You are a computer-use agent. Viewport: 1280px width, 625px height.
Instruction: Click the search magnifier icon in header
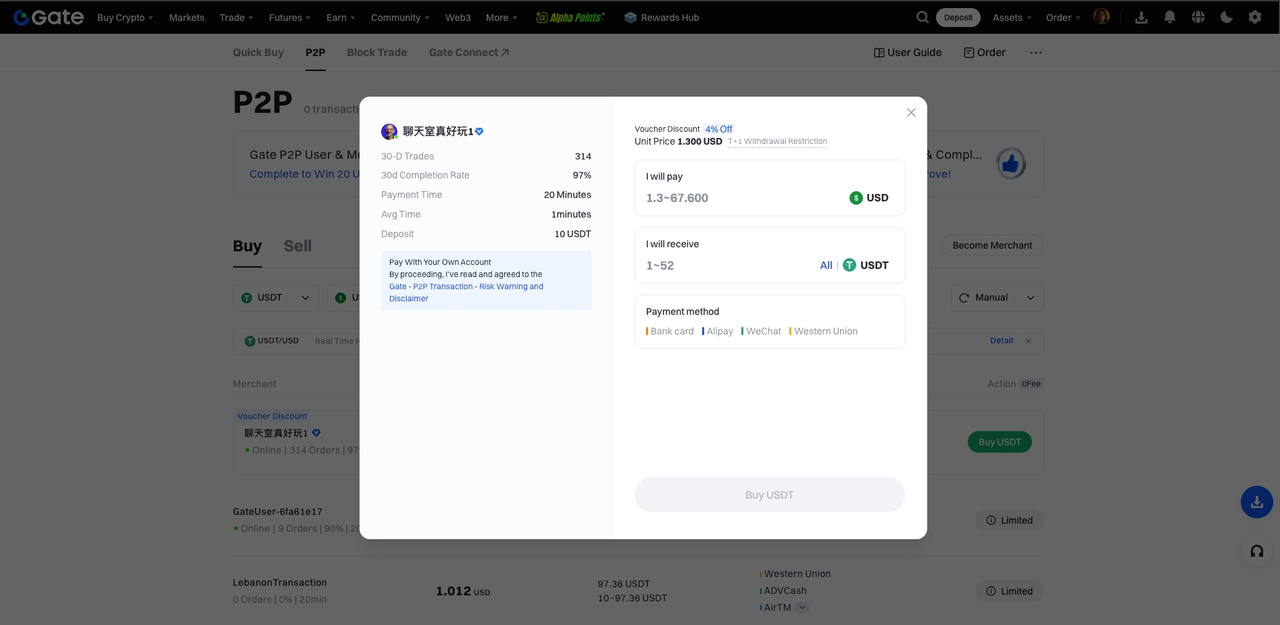(x=922, y=17)
